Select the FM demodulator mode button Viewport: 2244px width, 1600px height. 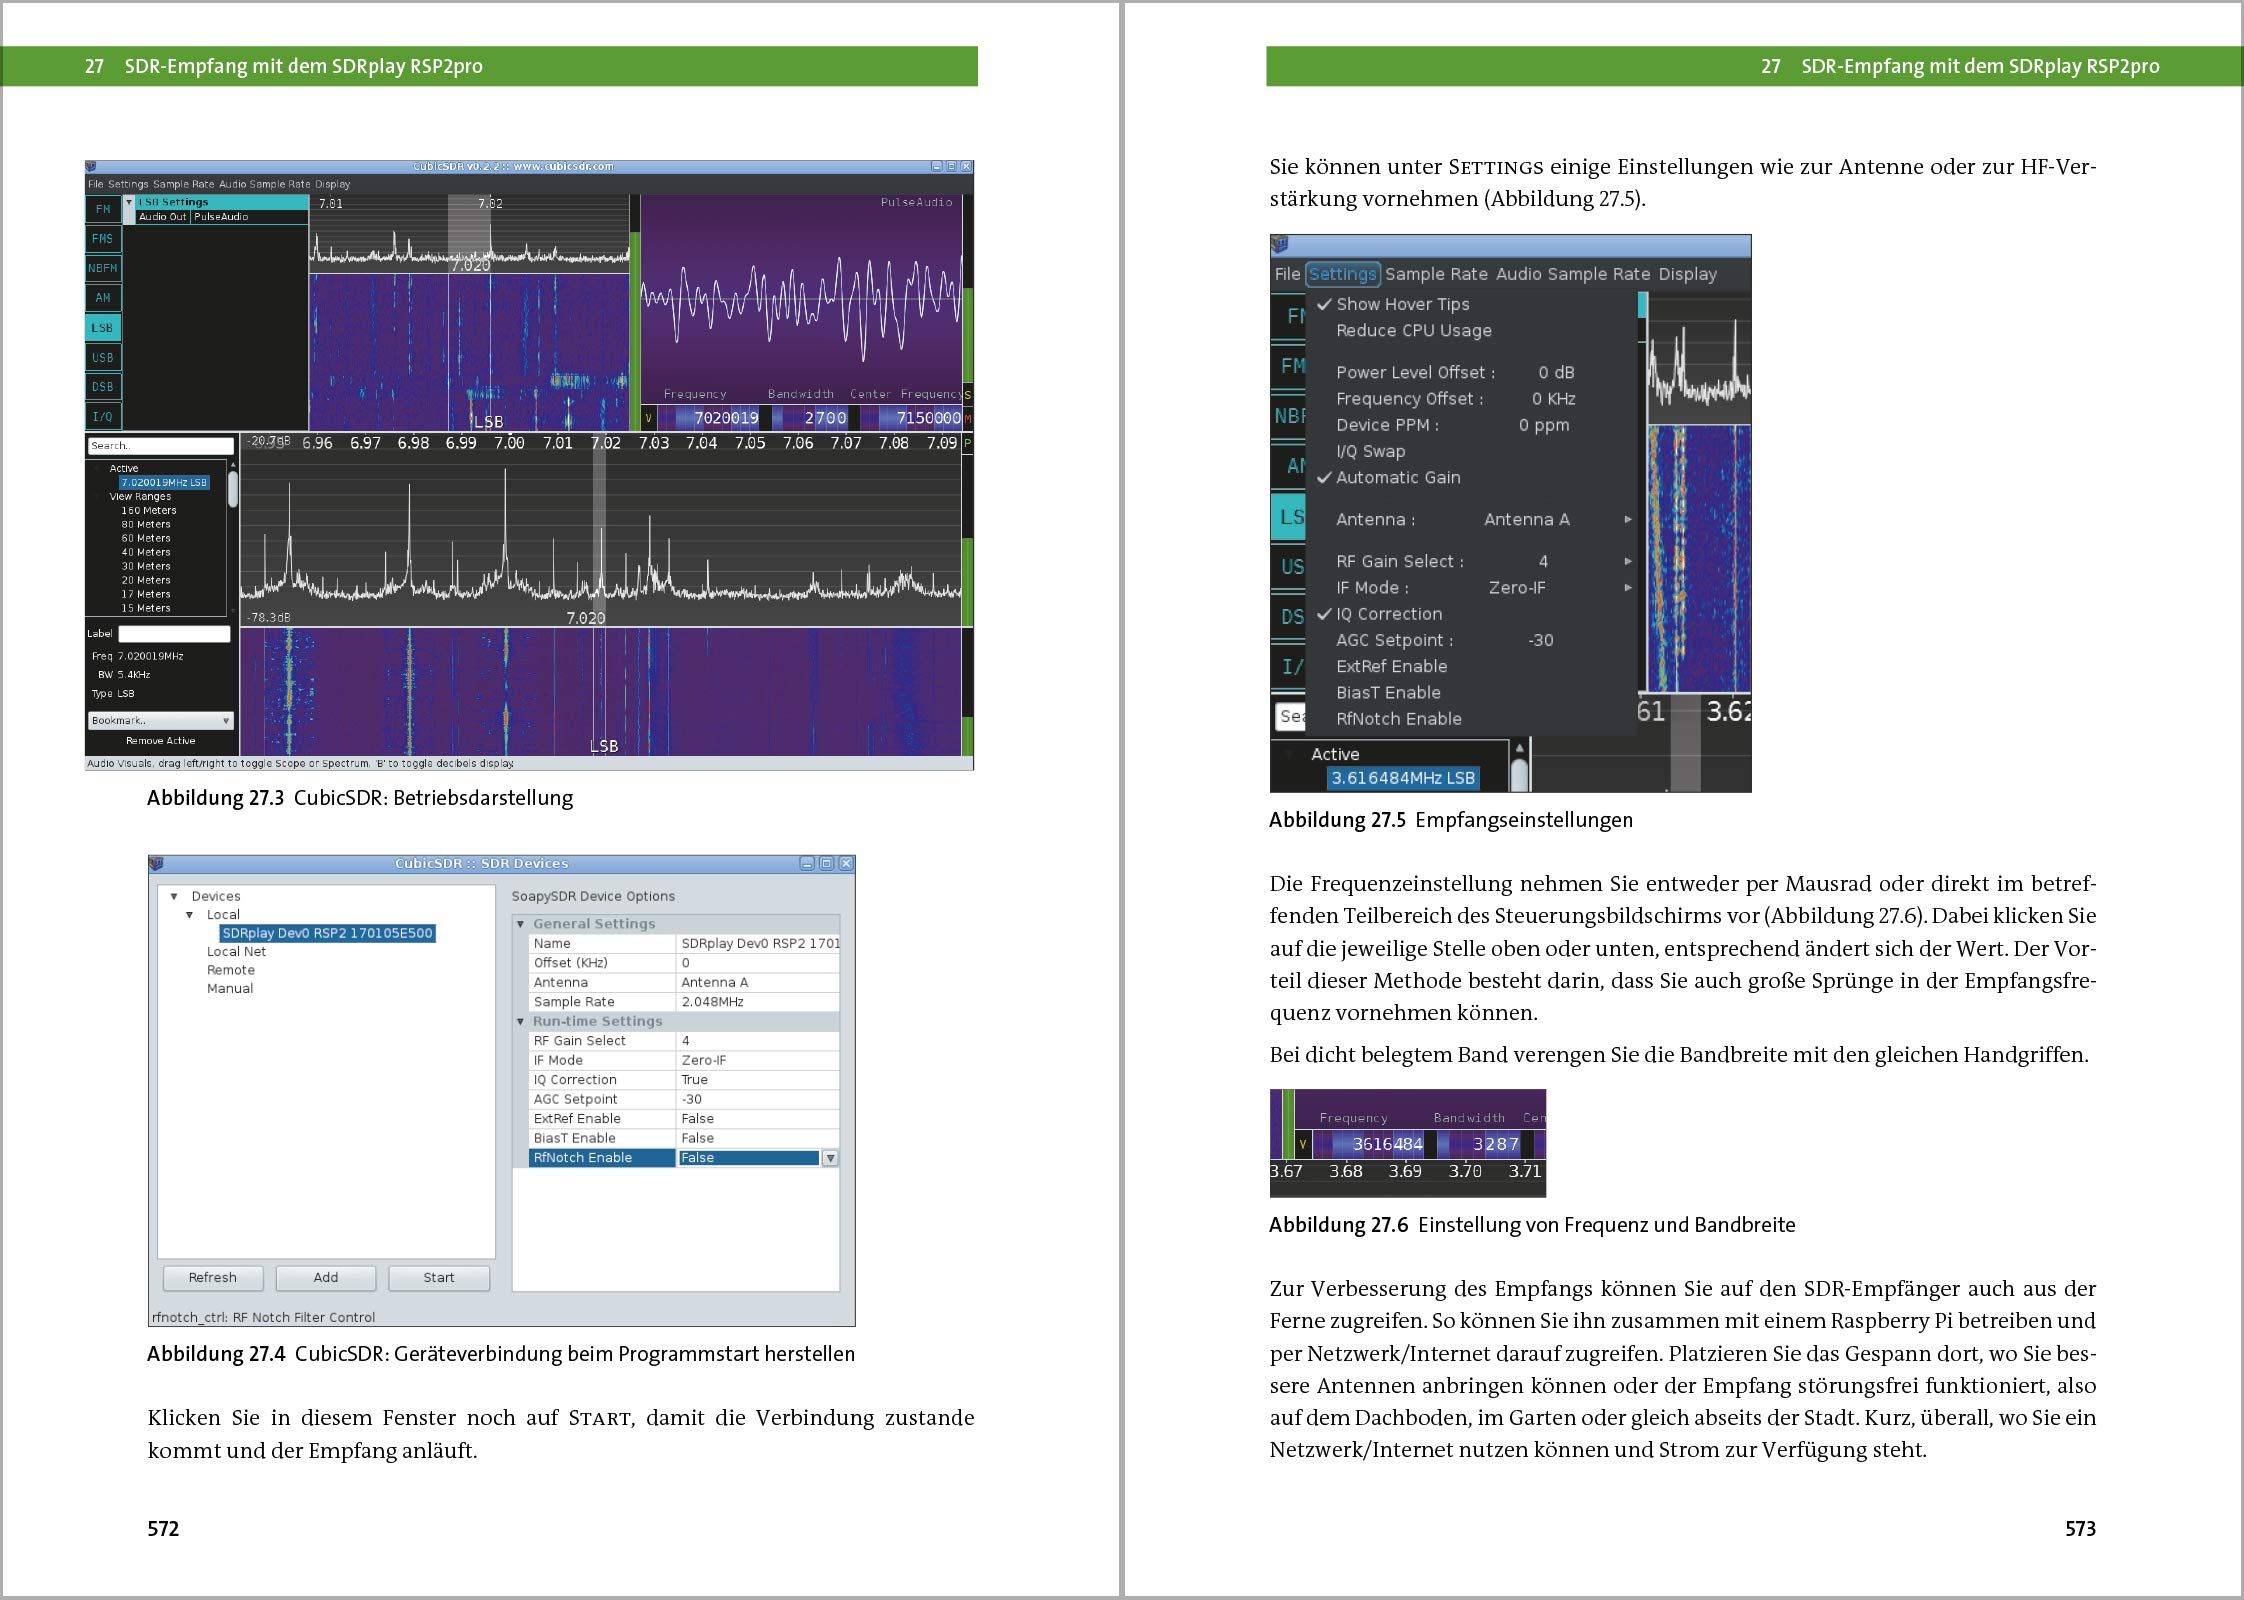[103, 209]
